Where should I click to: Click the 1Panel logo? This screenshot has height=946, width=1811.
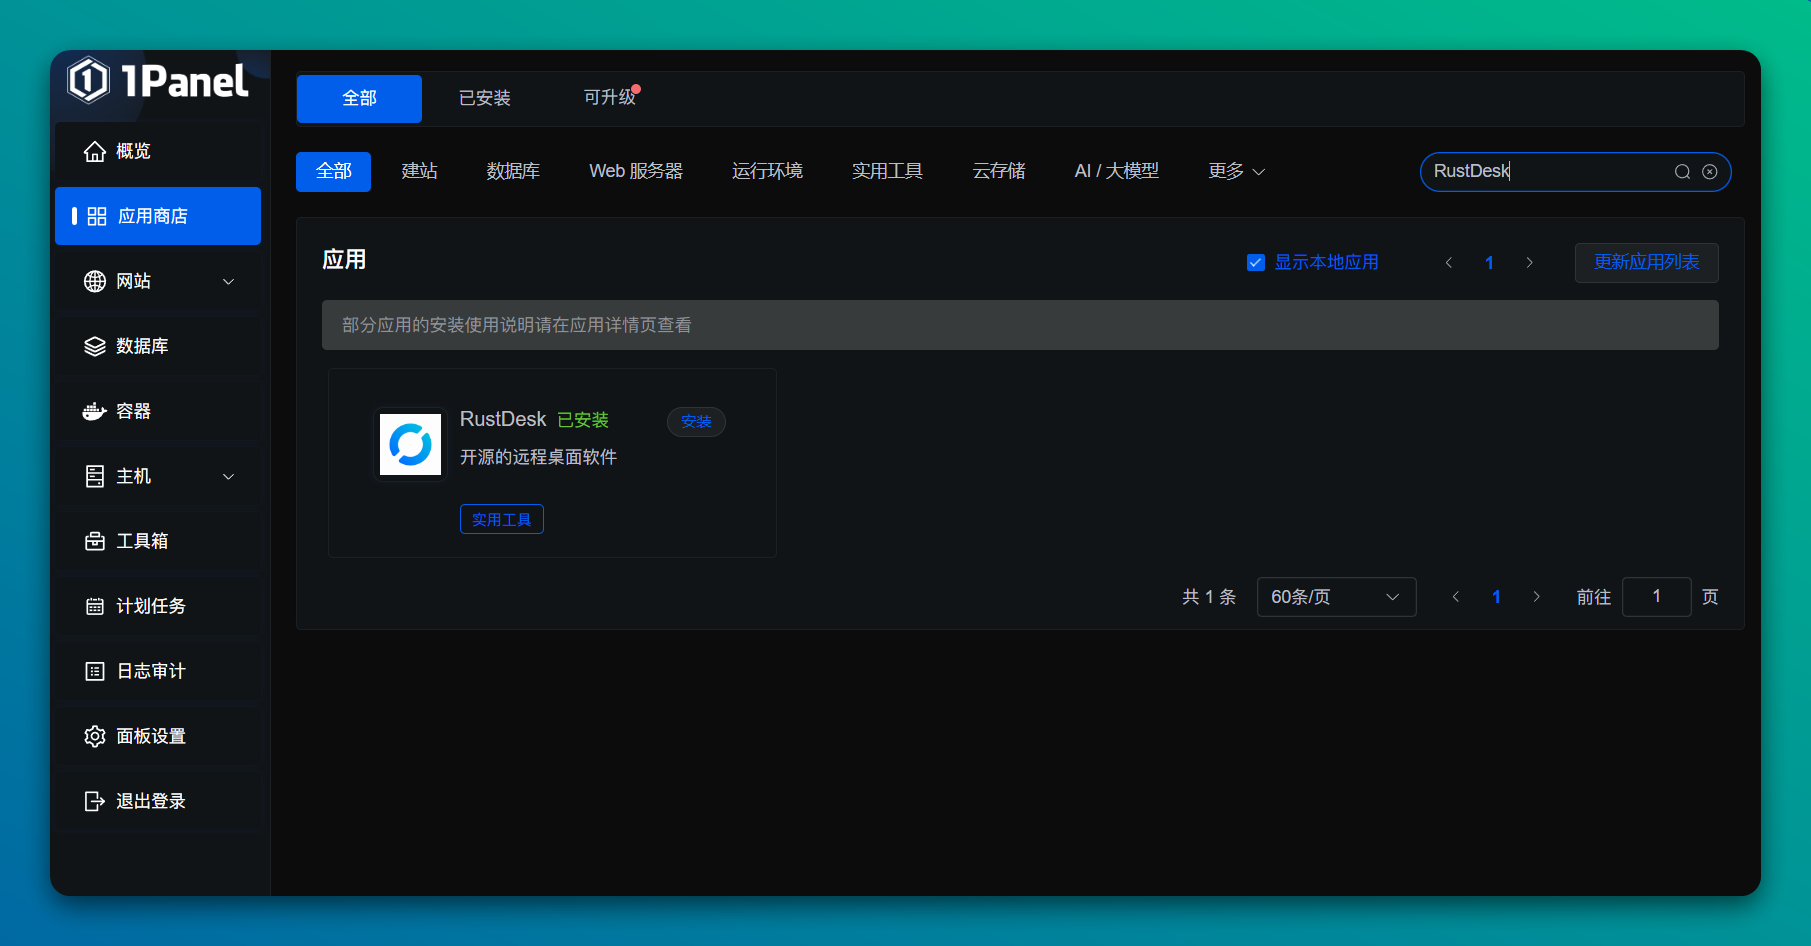[158, 80]
